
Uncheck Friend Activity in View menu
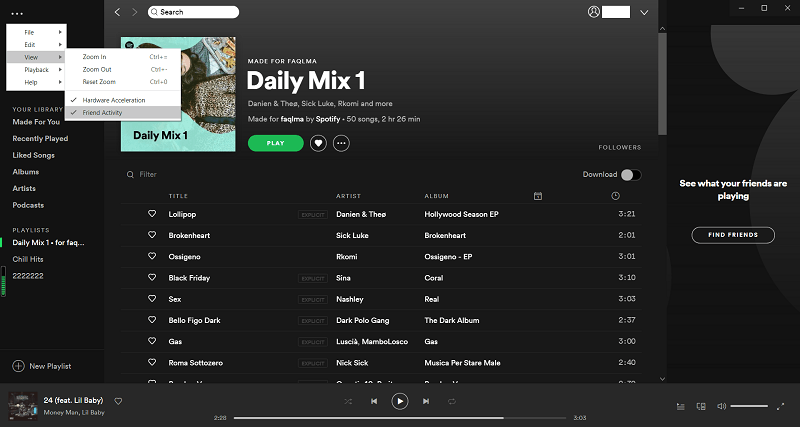coord(123,113)
